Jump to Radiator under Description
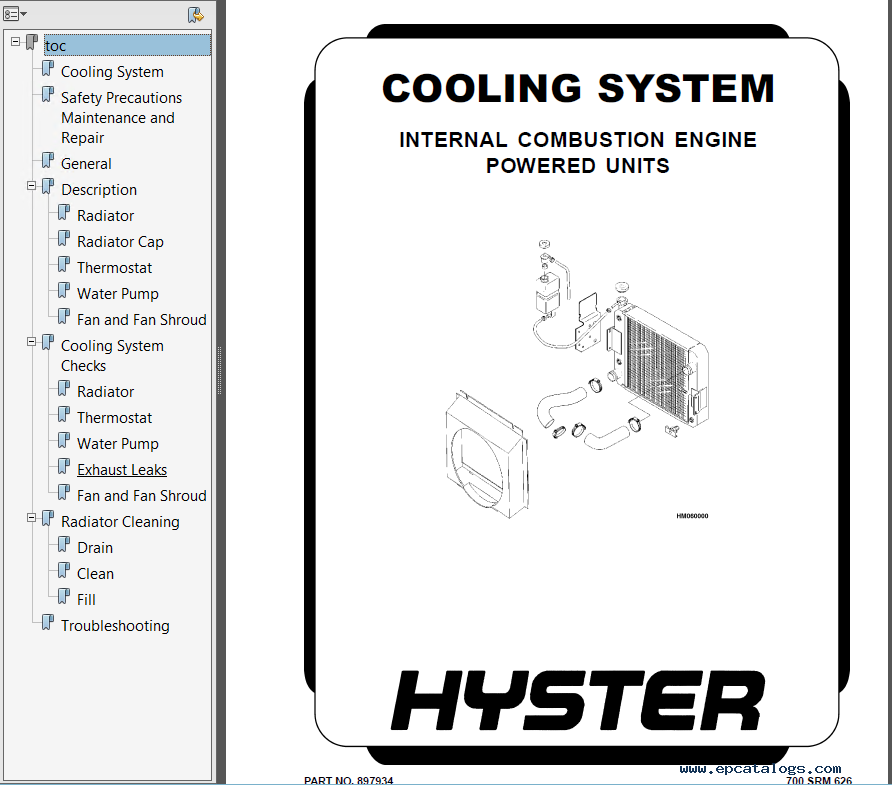 105,216
